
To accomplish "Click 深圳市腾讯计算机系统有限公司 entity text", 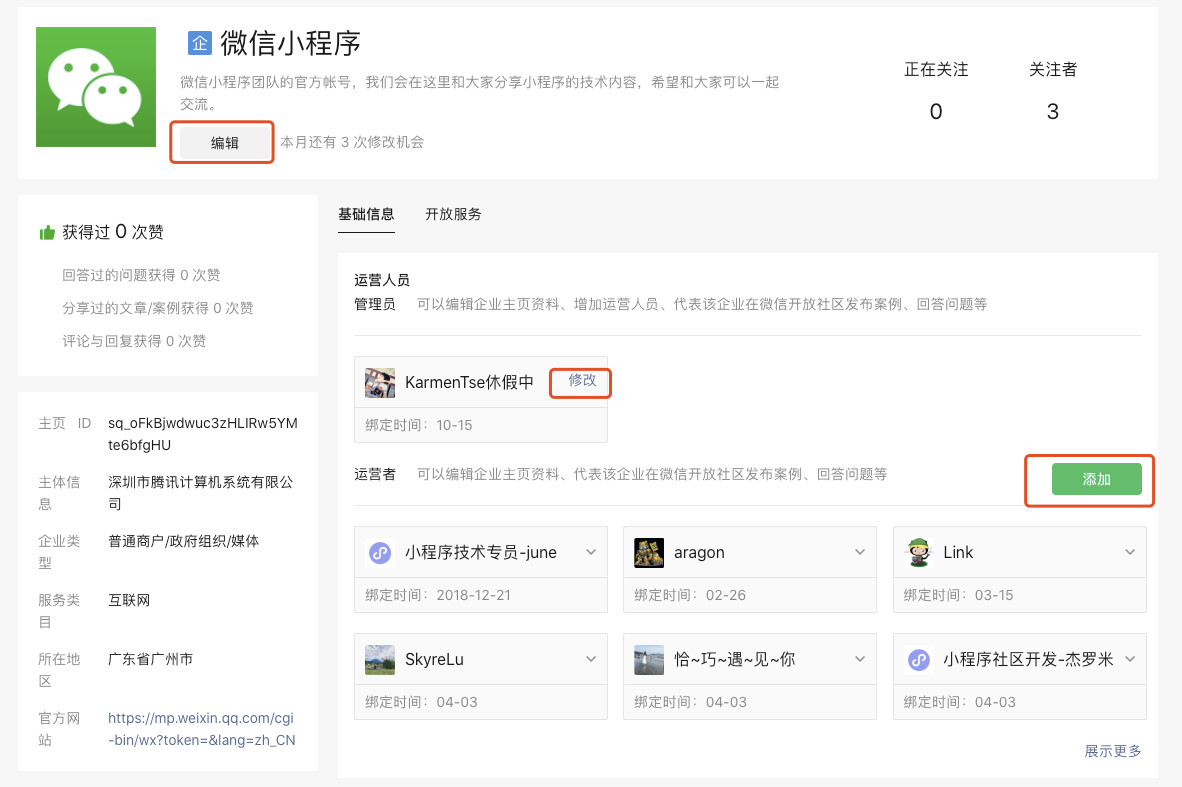I will [201, 492].
